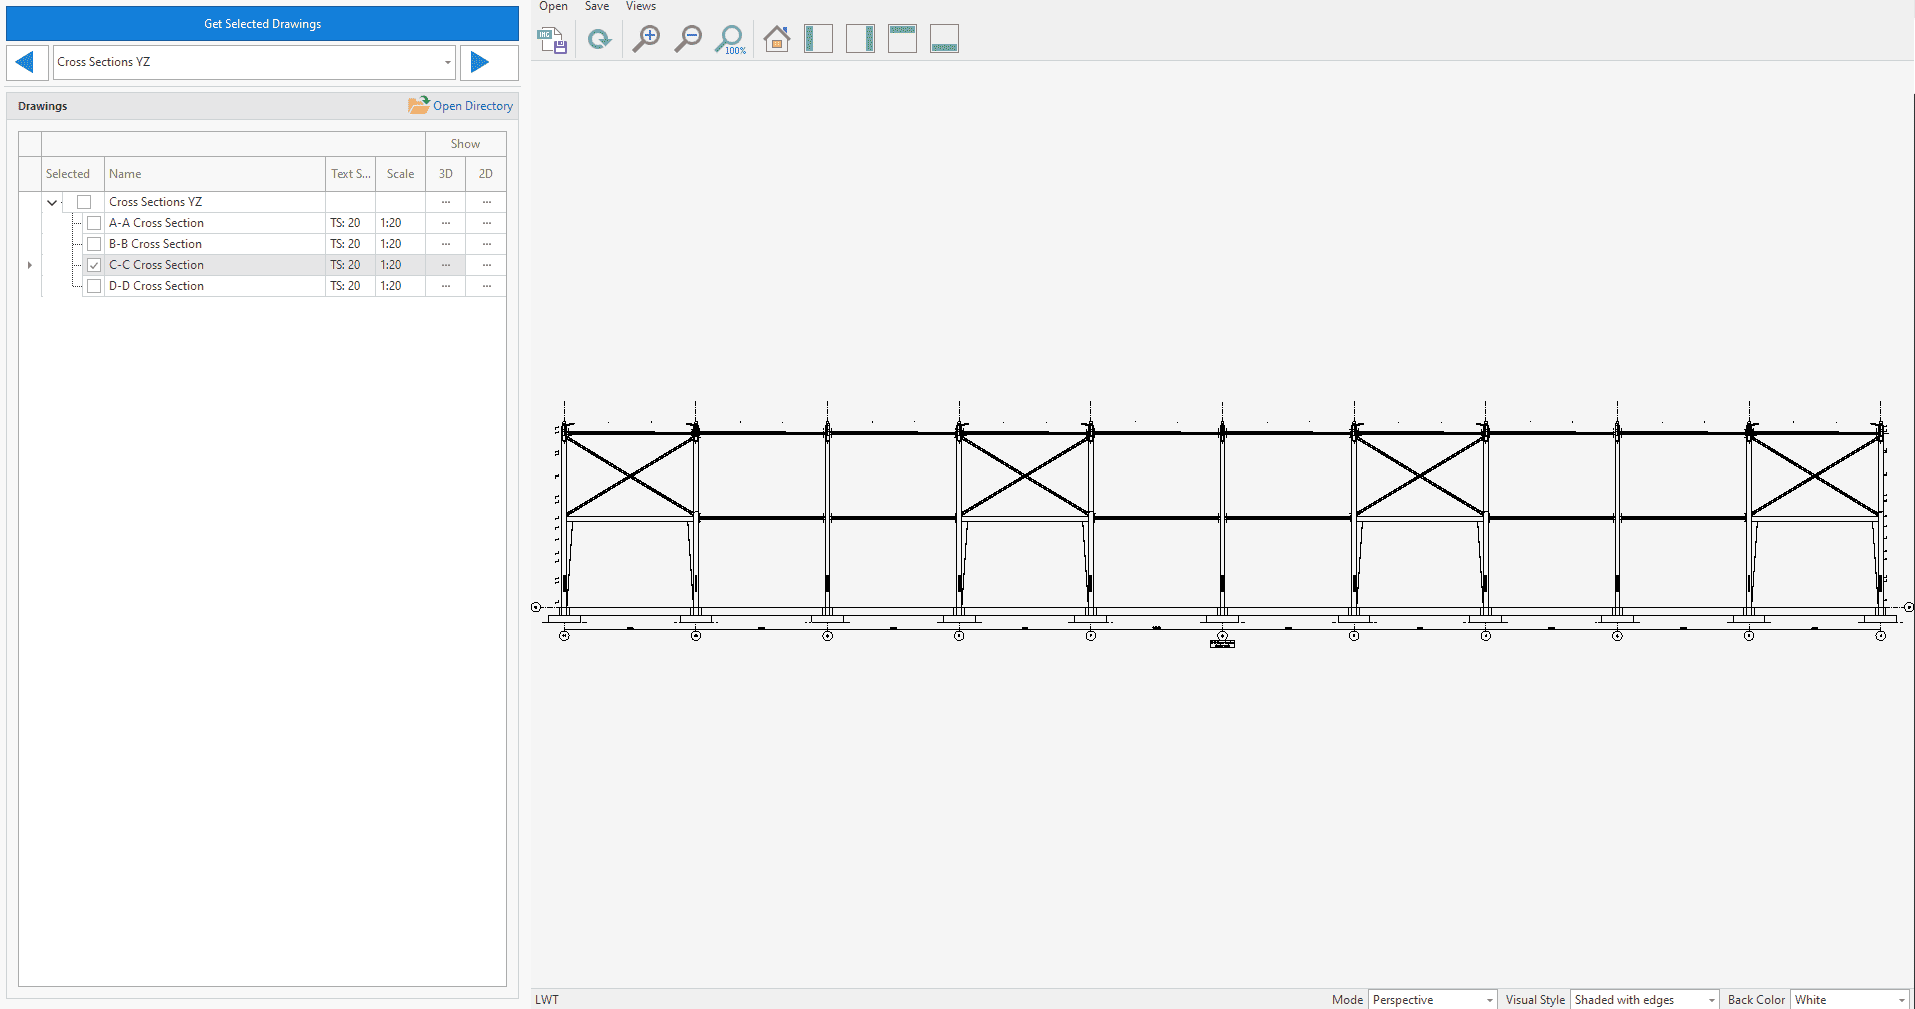This screenshot has height=1009, width=1915.
Task: Click the refresh drawing icon
Action: 599,40
